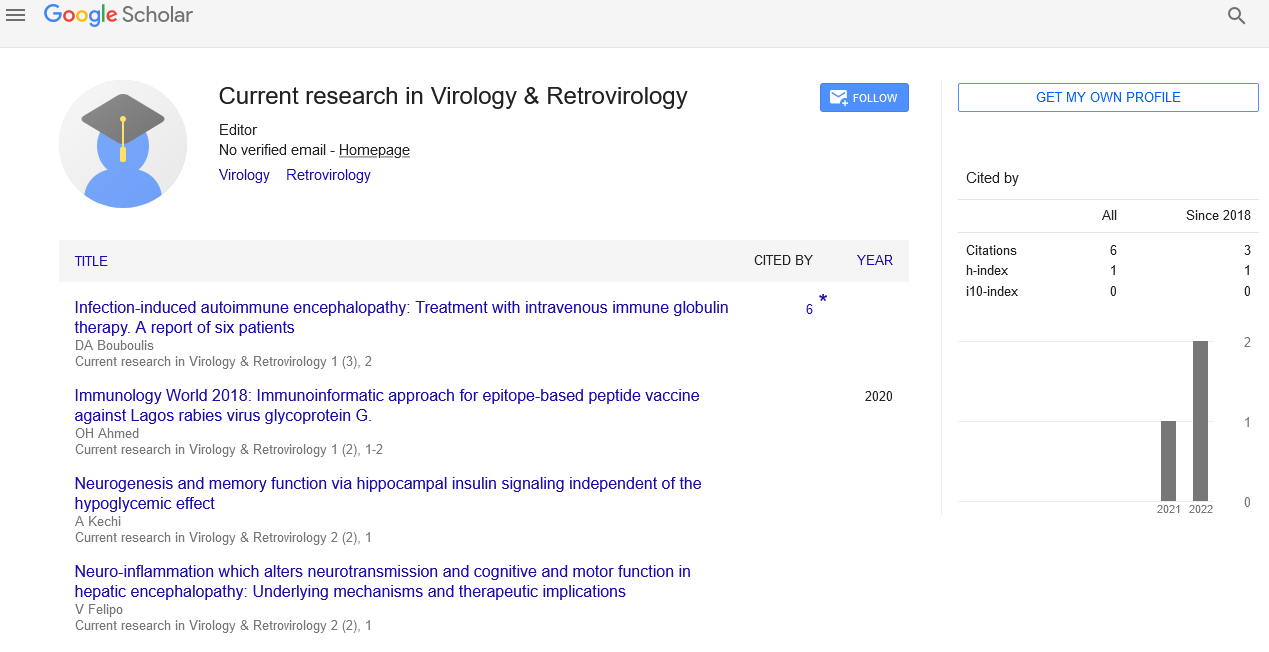Select the Retrovirology interest tag
1269x652 pixels.
[x=328, y=175]
